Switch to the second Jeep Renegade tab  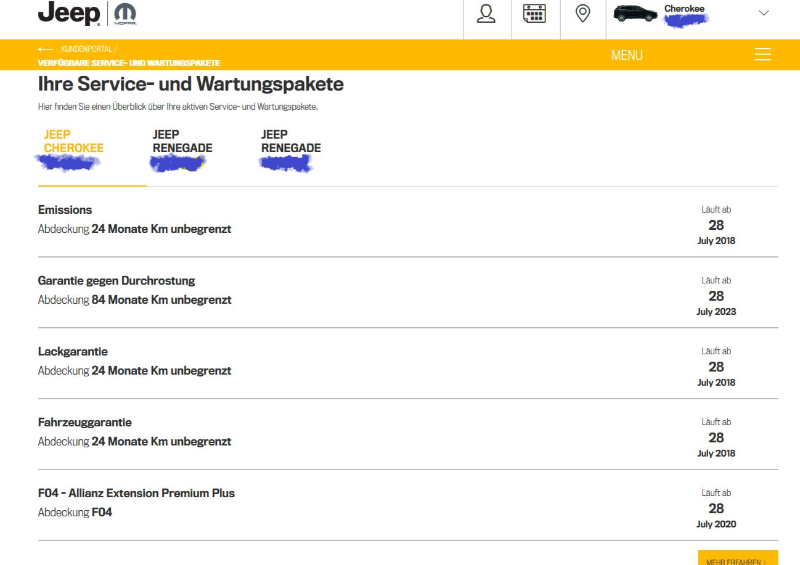coord(291,142)
